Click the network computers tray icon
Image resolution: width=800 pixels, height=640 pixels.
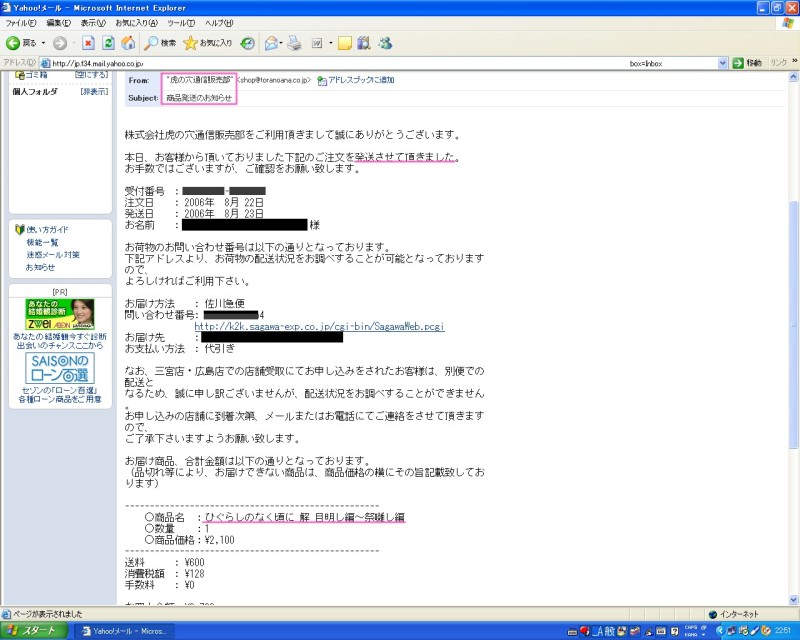coord(731,631)
